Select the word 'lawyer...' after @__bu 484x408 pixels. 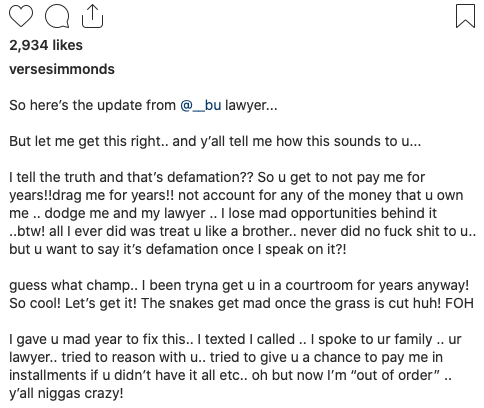pos(251,105)
